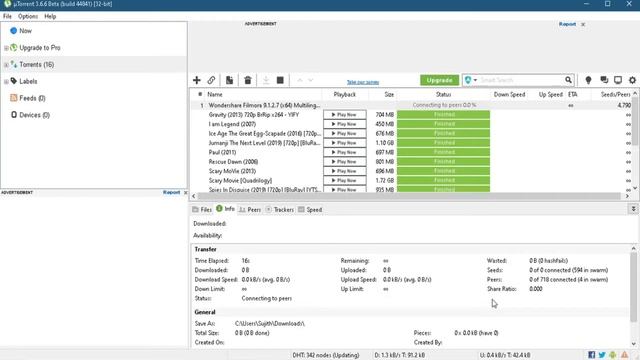Click the chat bubbles icon in toolbar
This screenshot has height=360, width=640.
604,80
